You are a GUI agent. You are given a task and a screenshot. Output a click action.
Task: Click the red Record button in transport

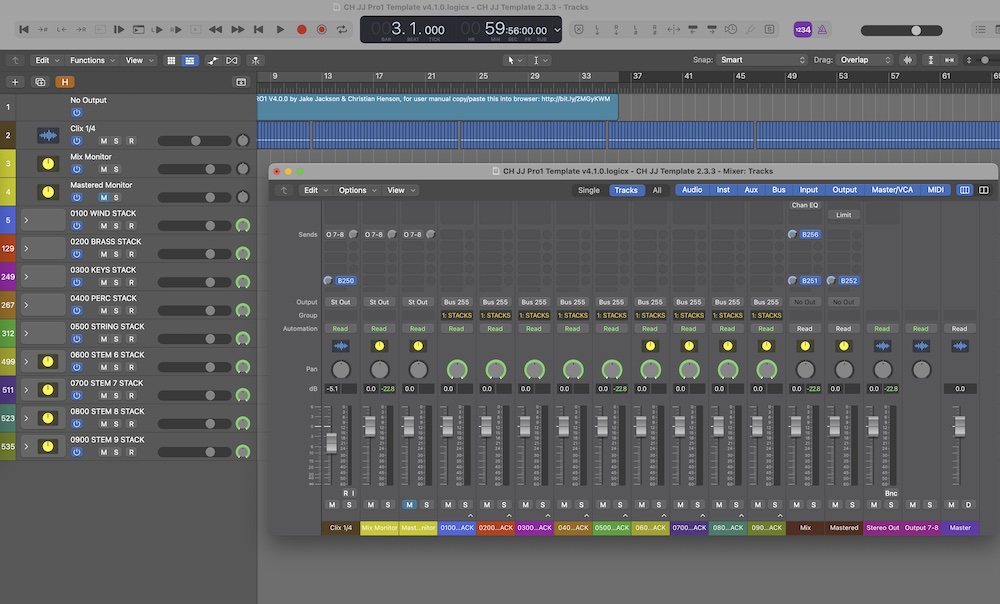coord(302,30)
